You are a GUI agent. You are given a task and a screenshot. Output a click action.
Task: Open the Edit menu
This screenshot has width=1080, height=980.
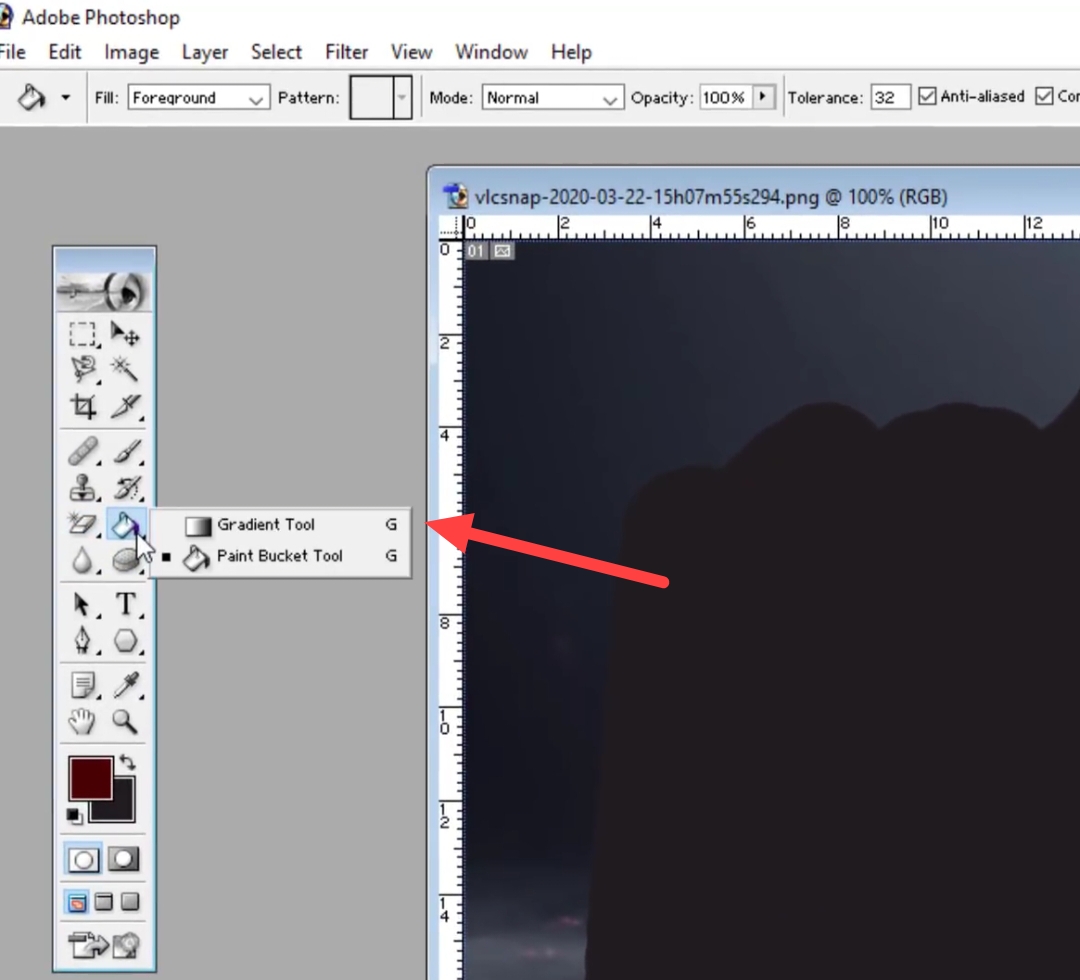[x=65, y=52]
